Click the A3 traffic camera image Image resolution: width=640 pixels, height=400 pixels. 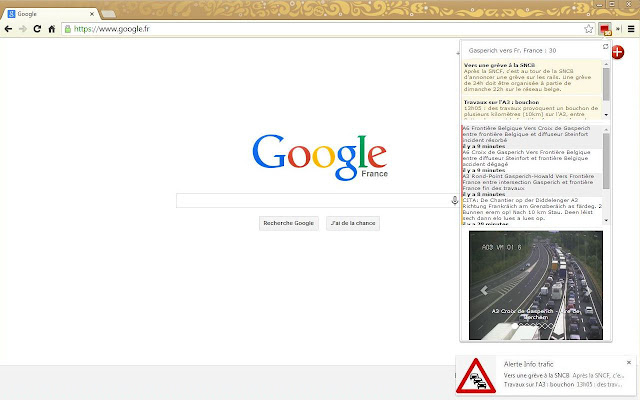536,285
